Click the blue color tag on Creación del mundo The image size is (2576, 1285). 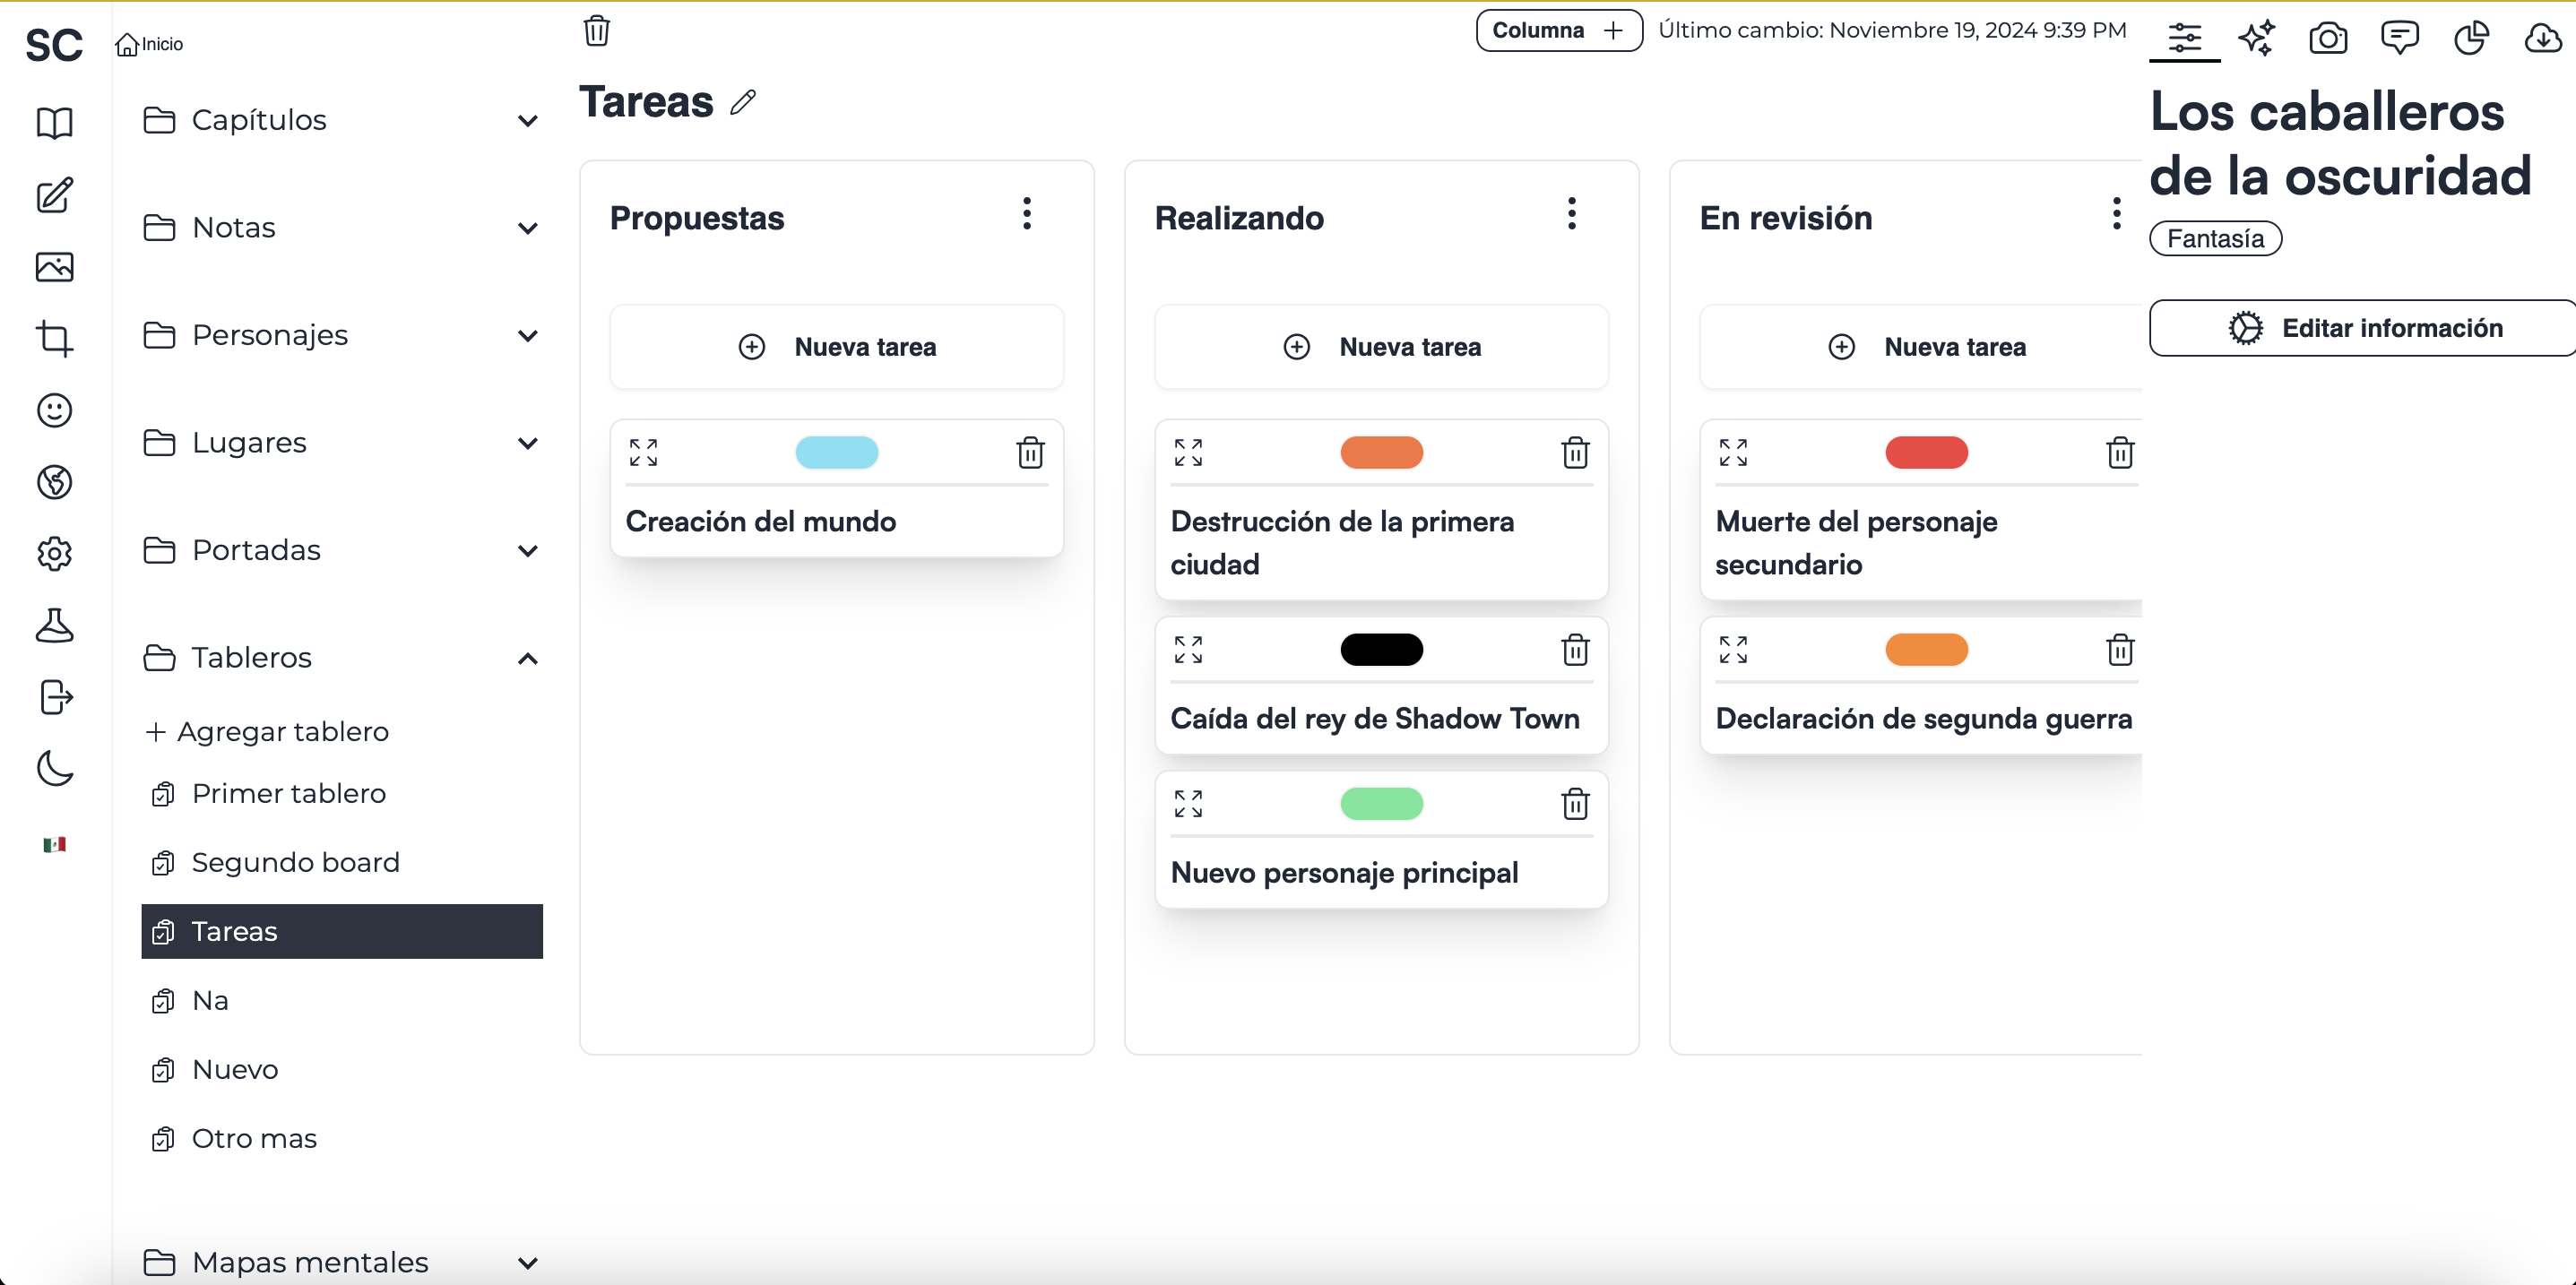coord(837,453)
